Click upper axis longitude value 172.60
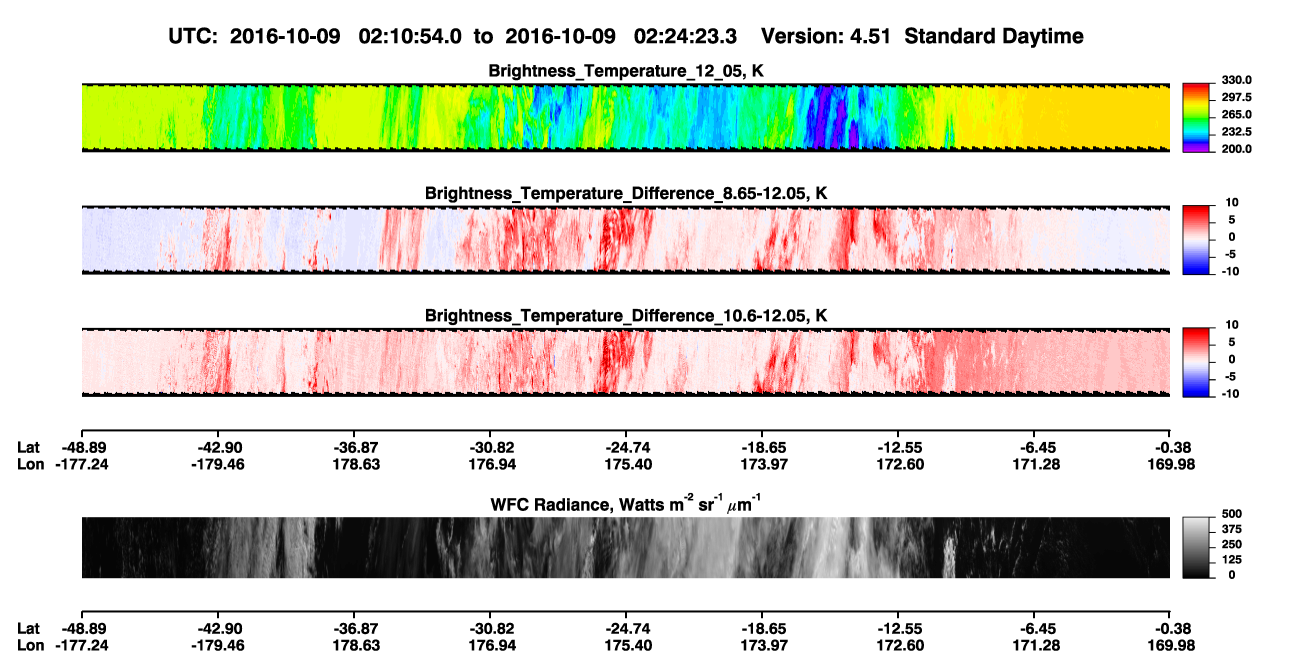The image size is (1300, 667). tap(898, 464)
